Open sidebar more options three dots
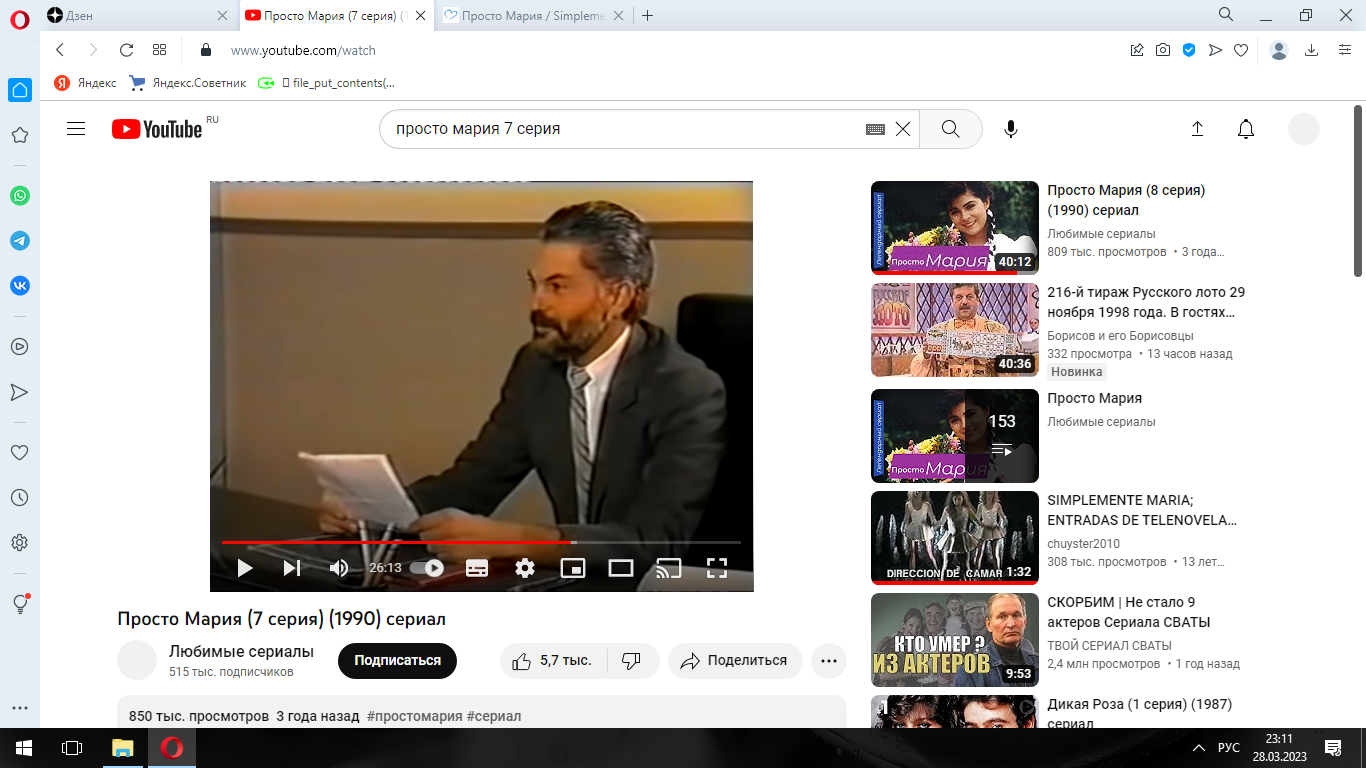 (20, 708)
